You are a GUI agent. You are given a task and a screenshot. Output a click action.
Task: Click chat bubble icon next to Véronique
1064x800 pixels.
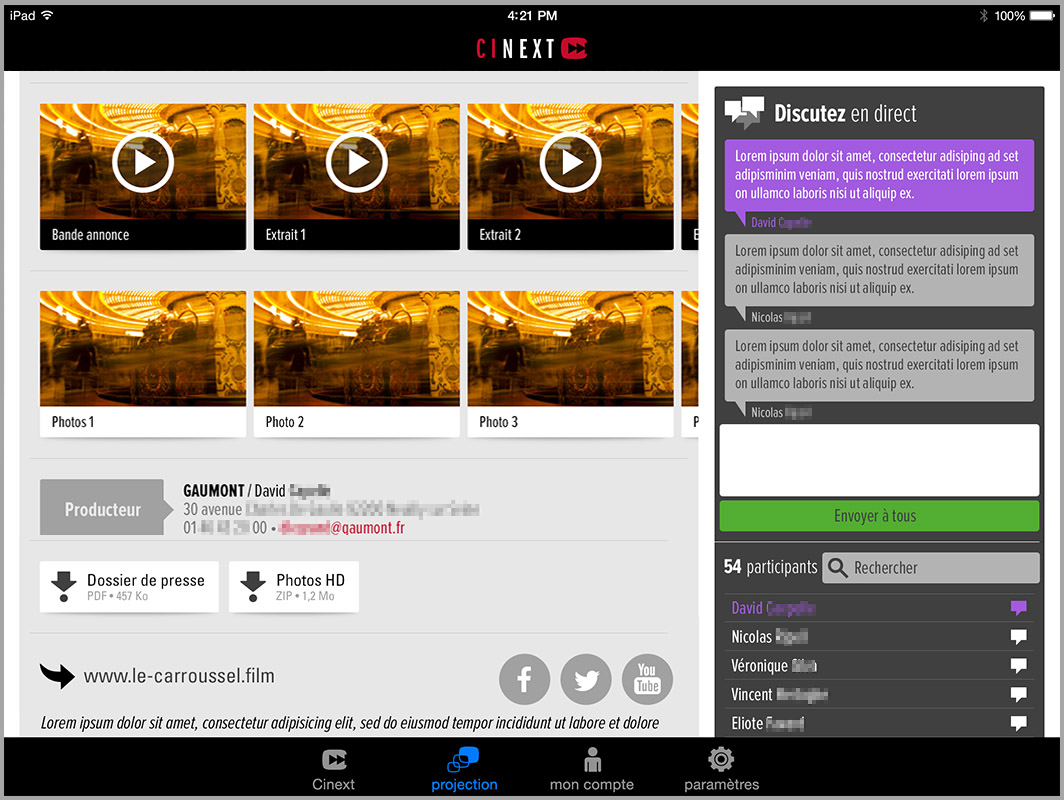point(1018,666)
